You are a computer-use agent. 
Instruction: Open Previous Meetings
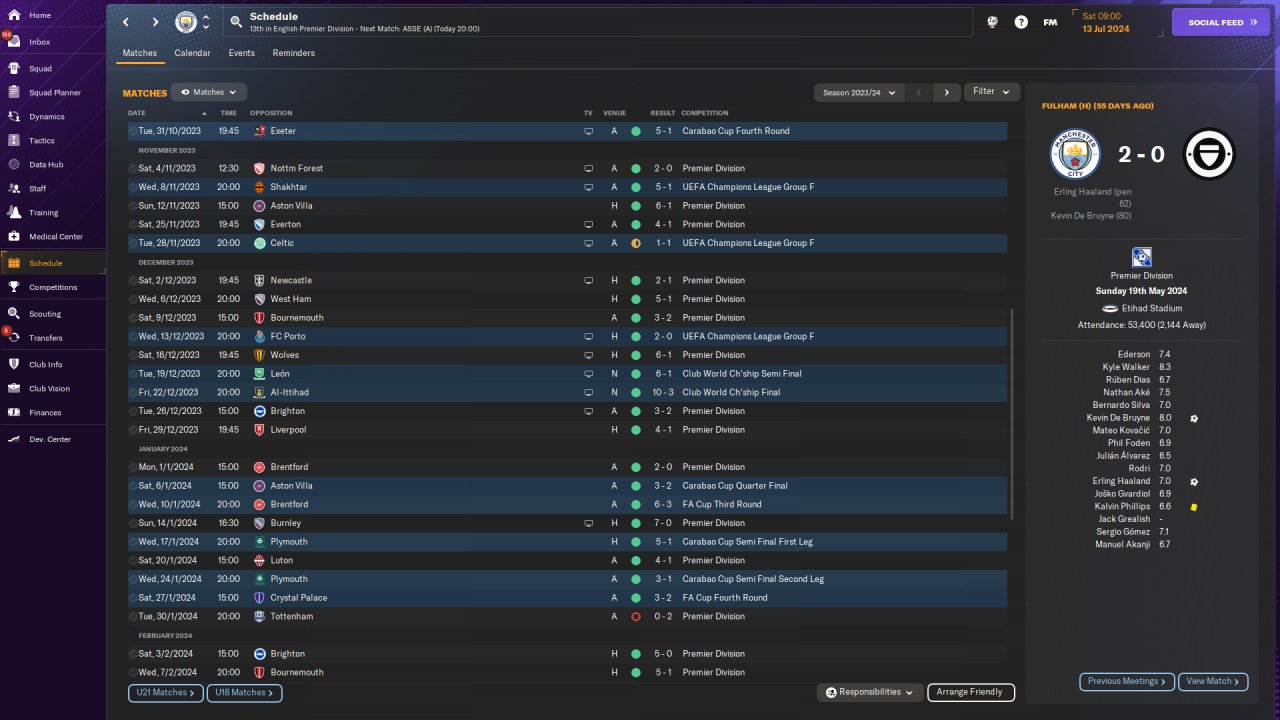tap(1127, 681)
